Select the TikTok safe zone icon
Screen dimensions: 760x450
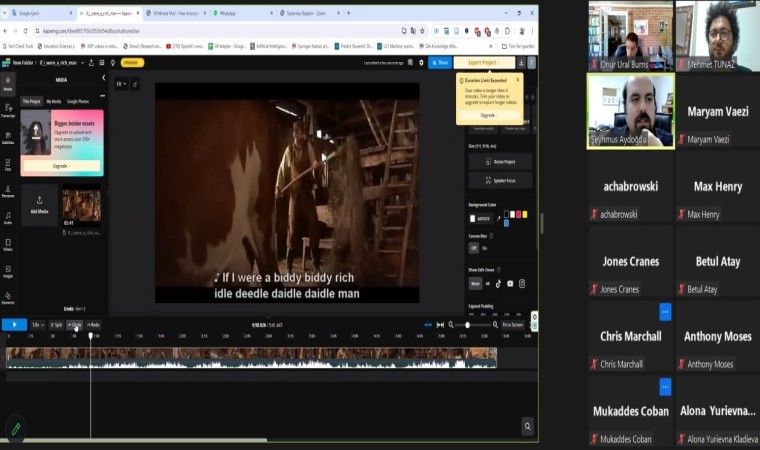tap(498, 284)
